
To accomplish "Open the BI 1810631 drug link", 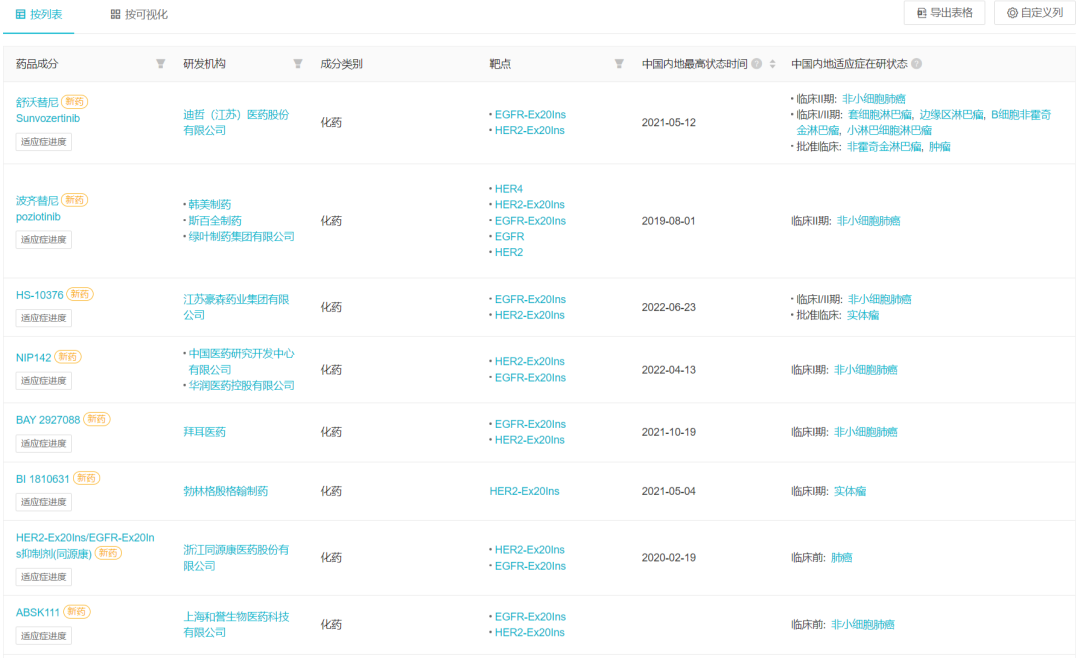I will point(42,479).
